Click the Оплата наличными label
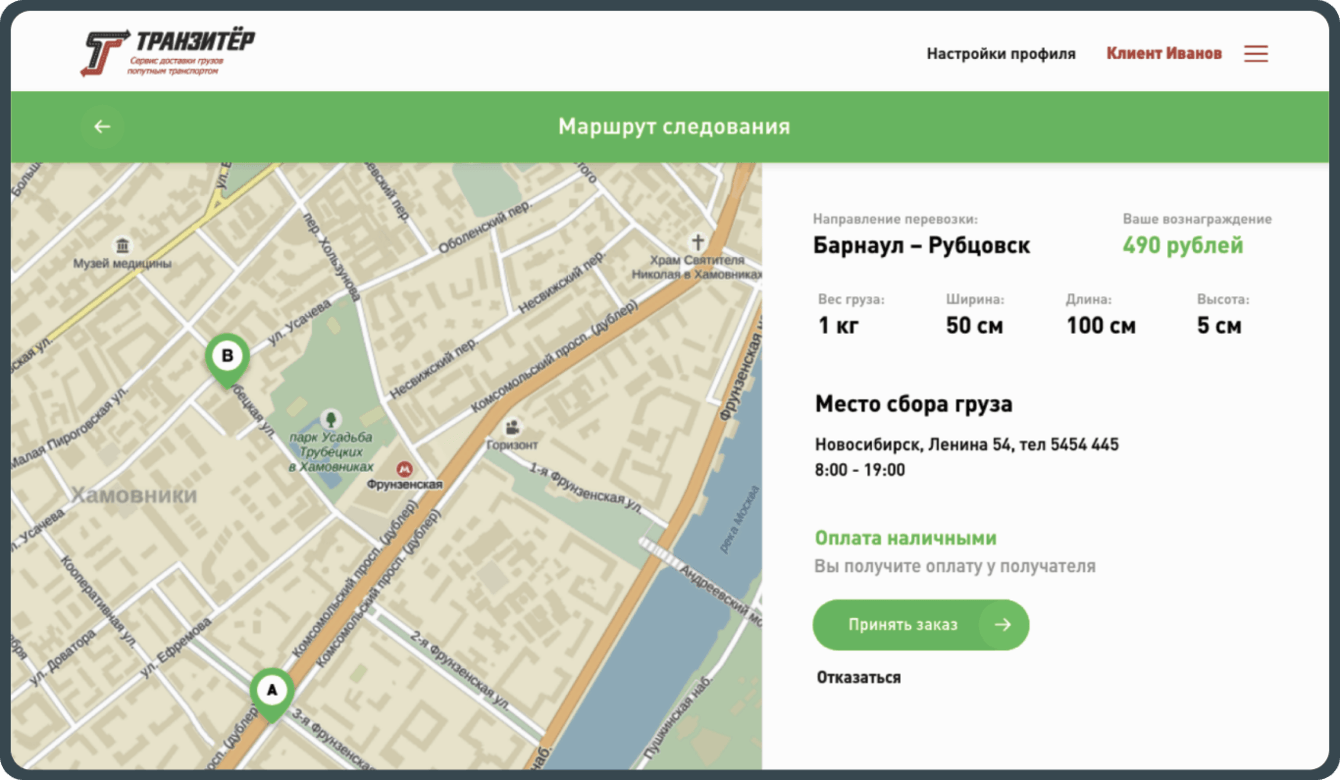Image resolution: width=1340 pixels, height=780 pixels. coord(906,538)
